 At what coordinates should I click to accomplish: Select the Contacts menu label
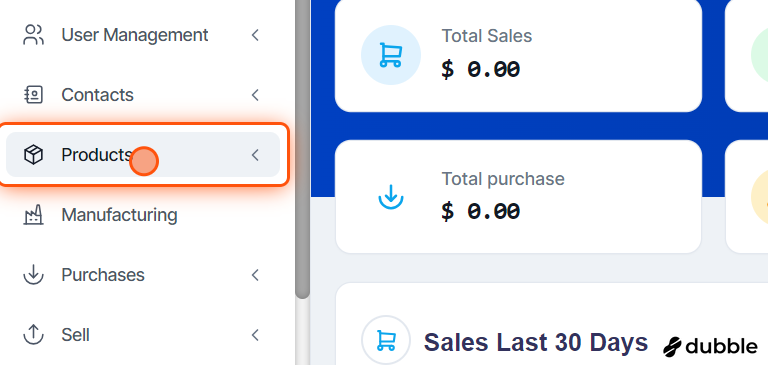coord(97,95)
